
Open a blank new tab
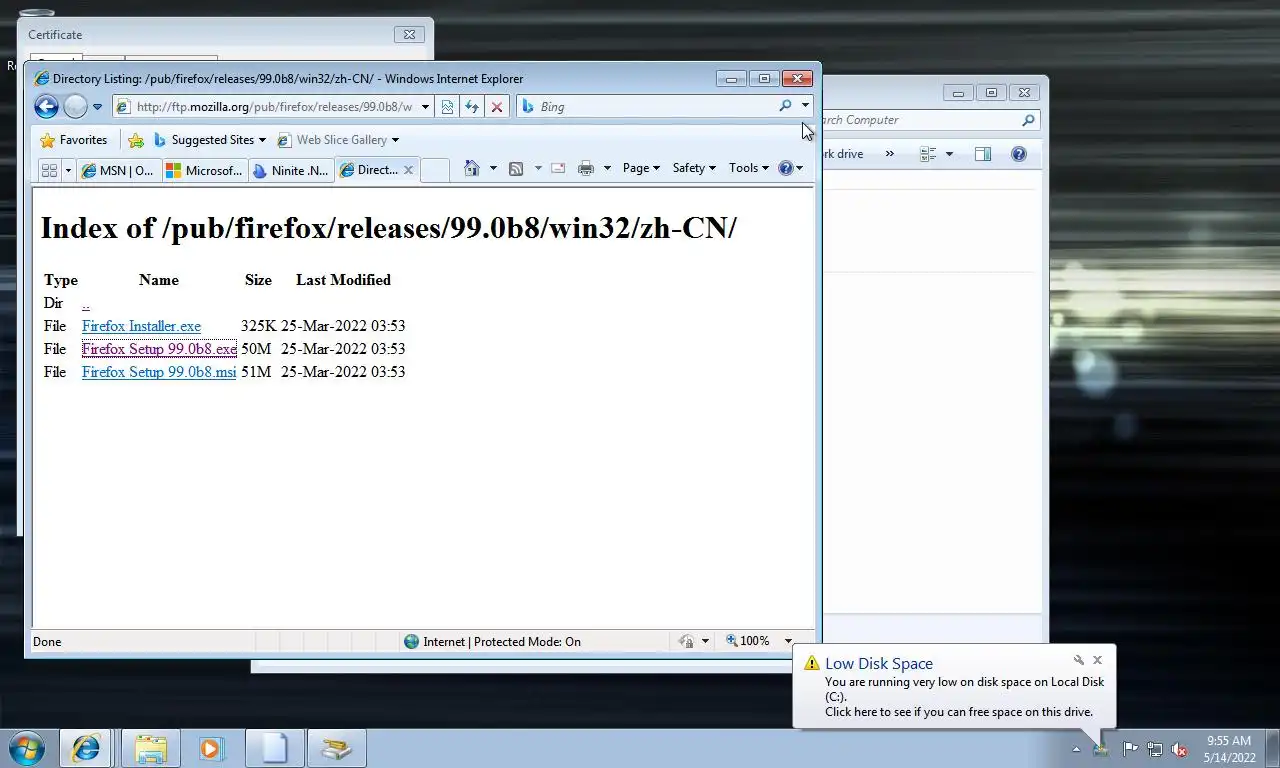(435, 170)
